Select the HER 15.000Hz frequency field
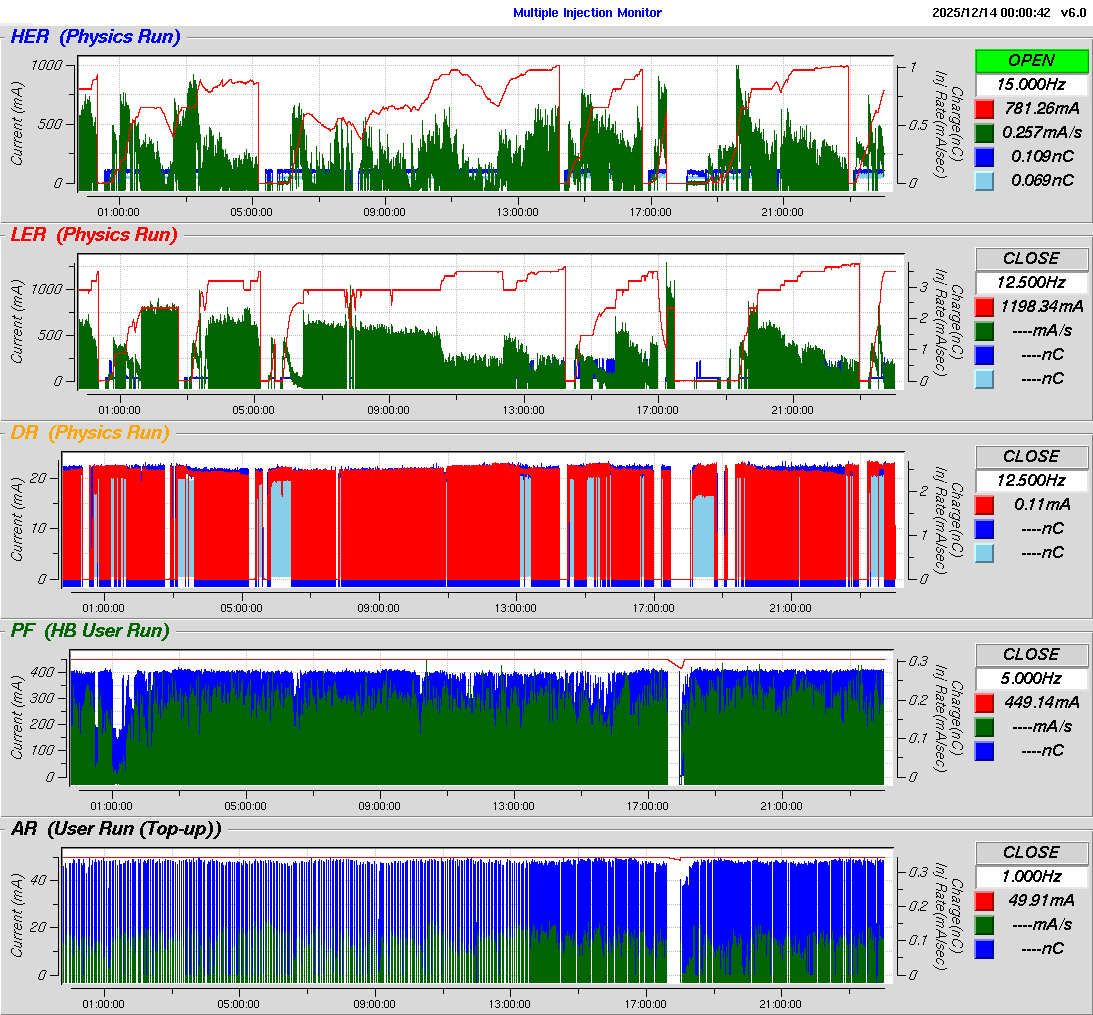The width and height of the screenshot is (1093, 1015). pyautogui.click(x=1032, y=84)
